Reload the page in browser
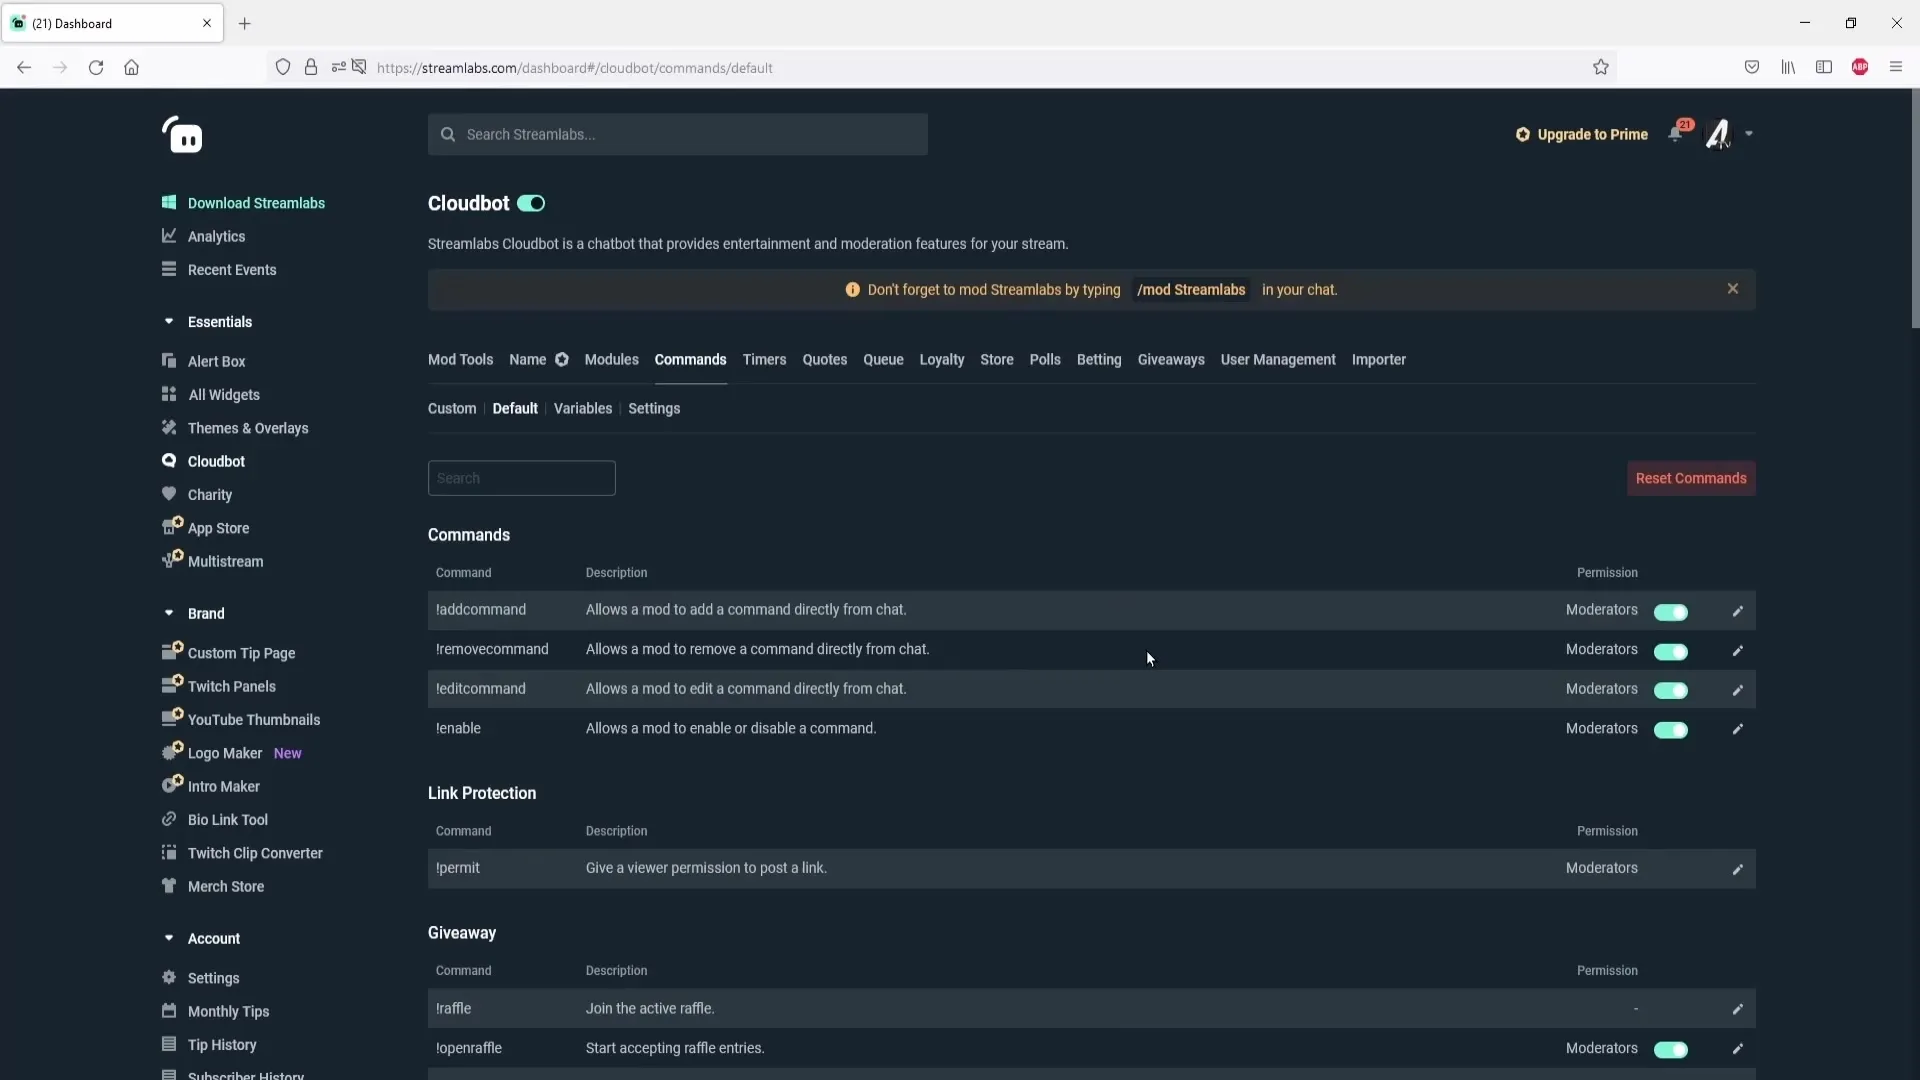 96,67
